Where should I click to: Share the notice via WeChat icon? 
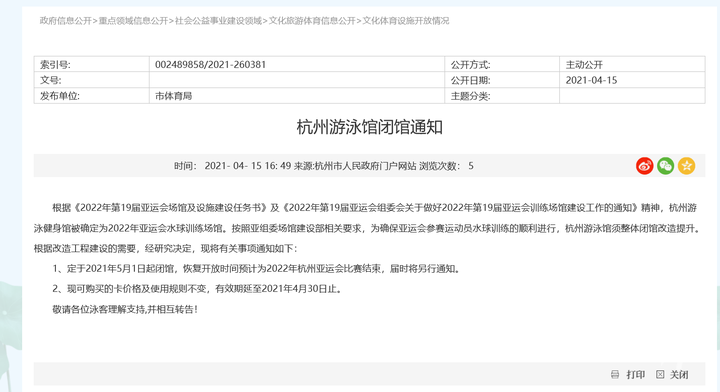(x=666, y=166)
